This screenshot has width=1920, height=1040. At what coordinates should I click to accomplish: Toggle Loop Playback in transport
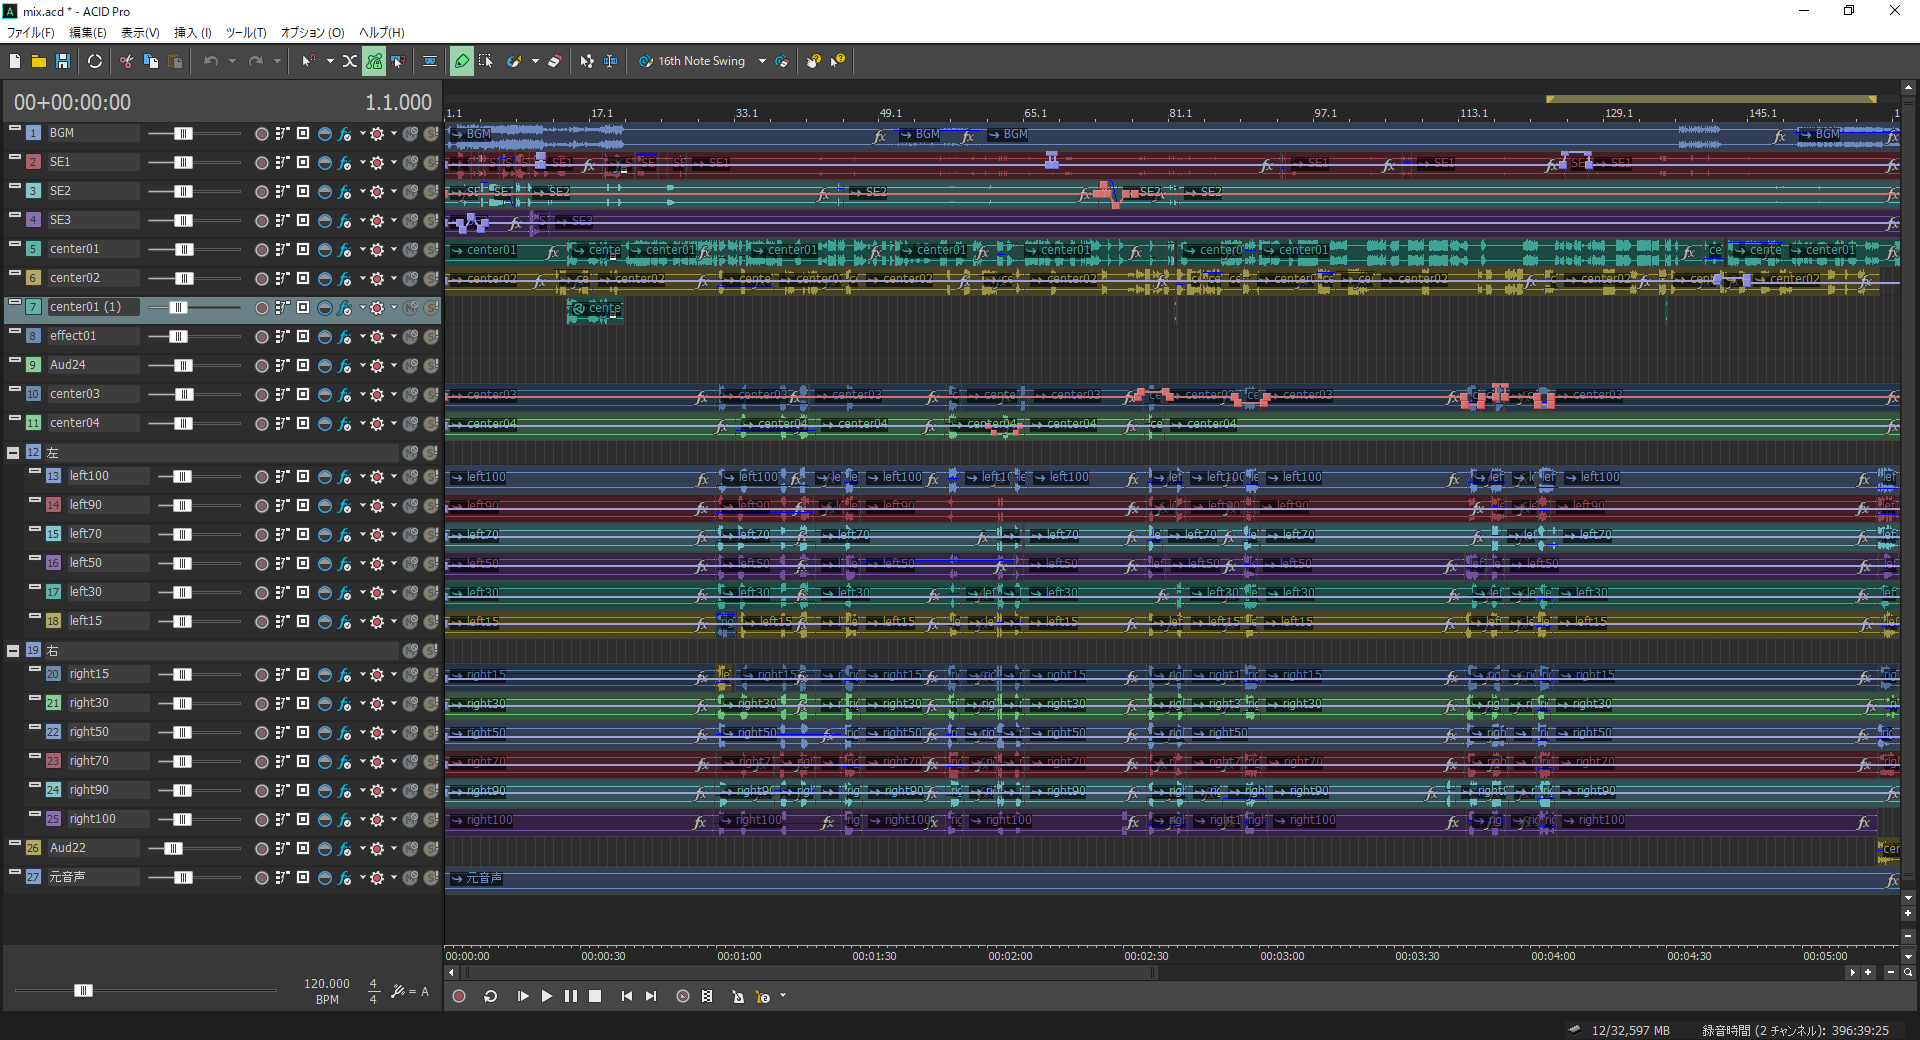pyautogui.click(x=490, y=996)
